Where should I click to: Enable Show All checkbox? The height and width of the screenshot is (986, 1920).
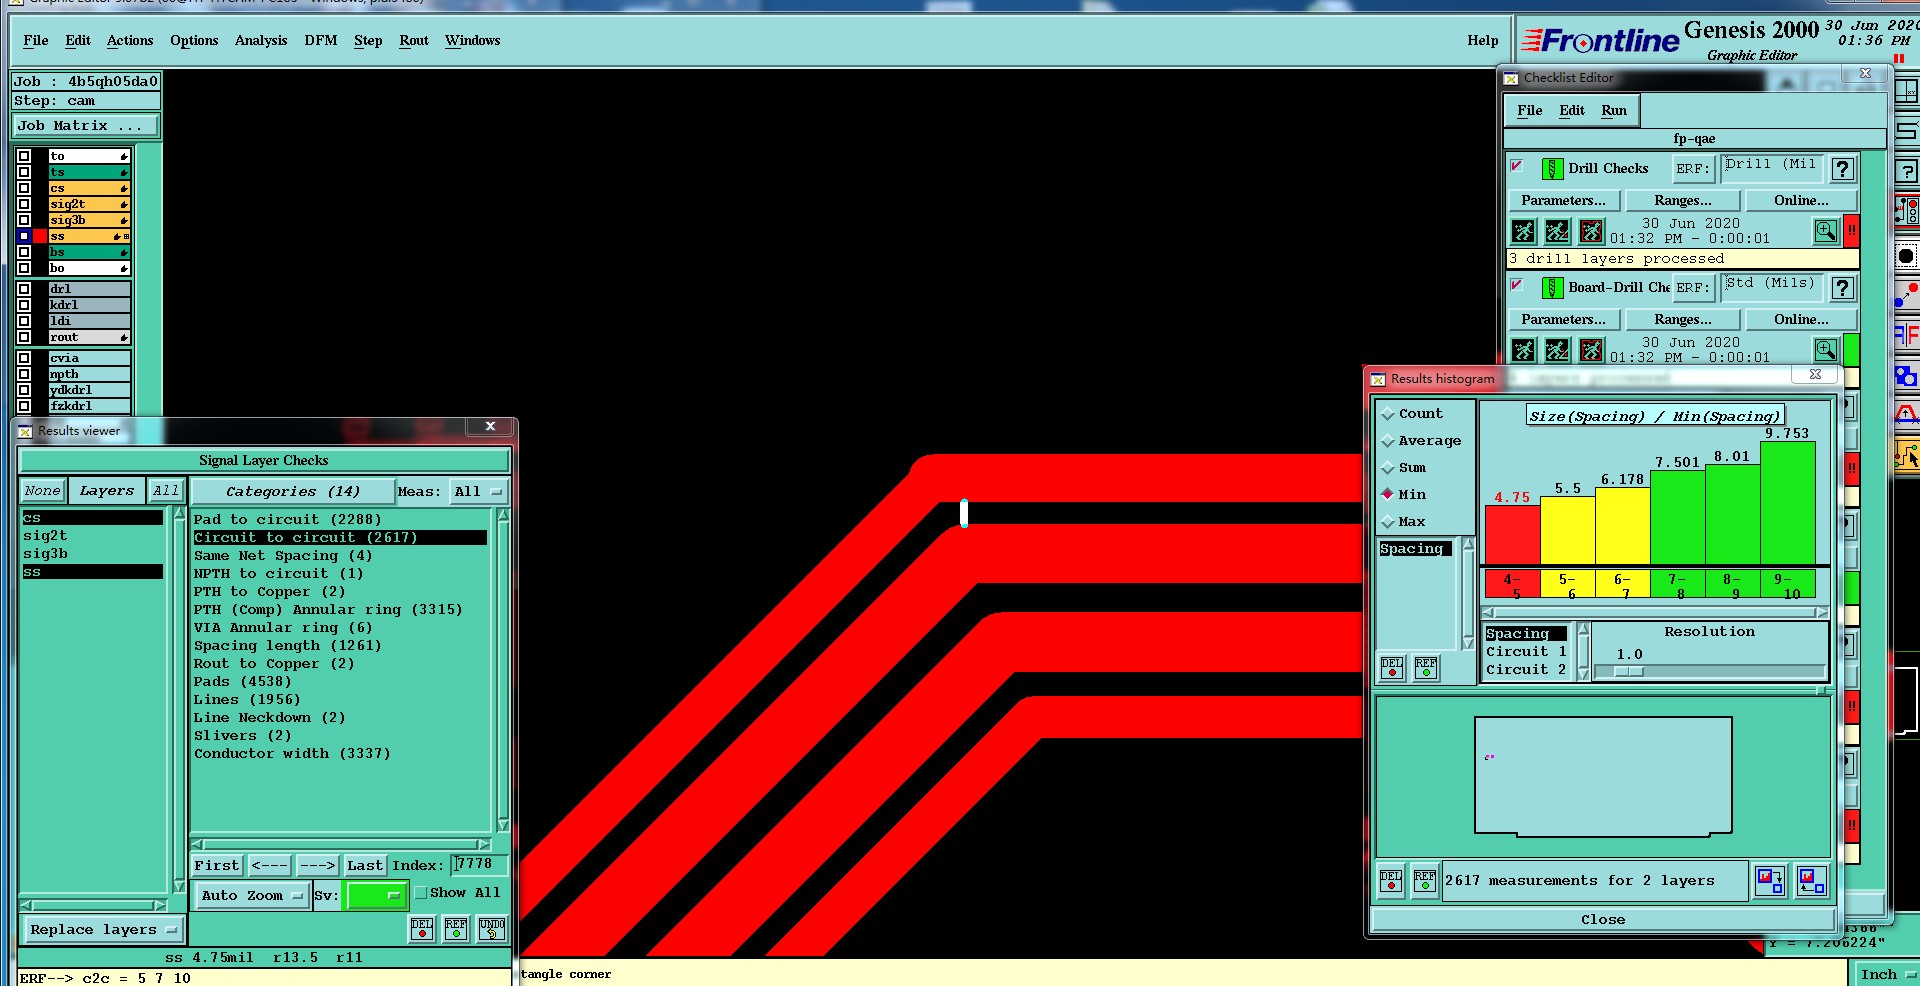click(421, 893)
